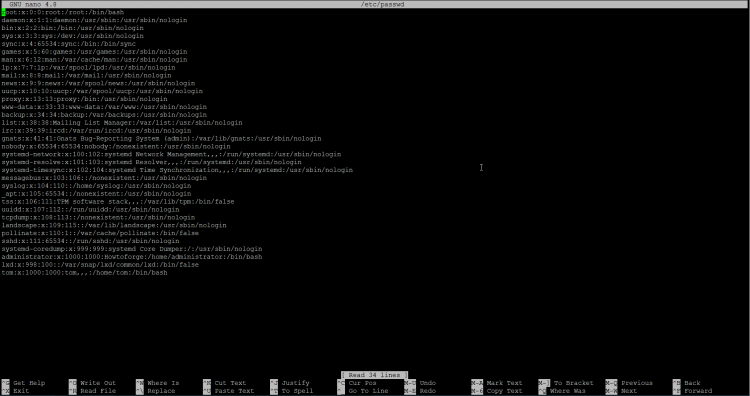The width and height of the screenshot is (750, 396).
Task: Select the Cur Pos shortcut
Action: (x=357, y=383)
